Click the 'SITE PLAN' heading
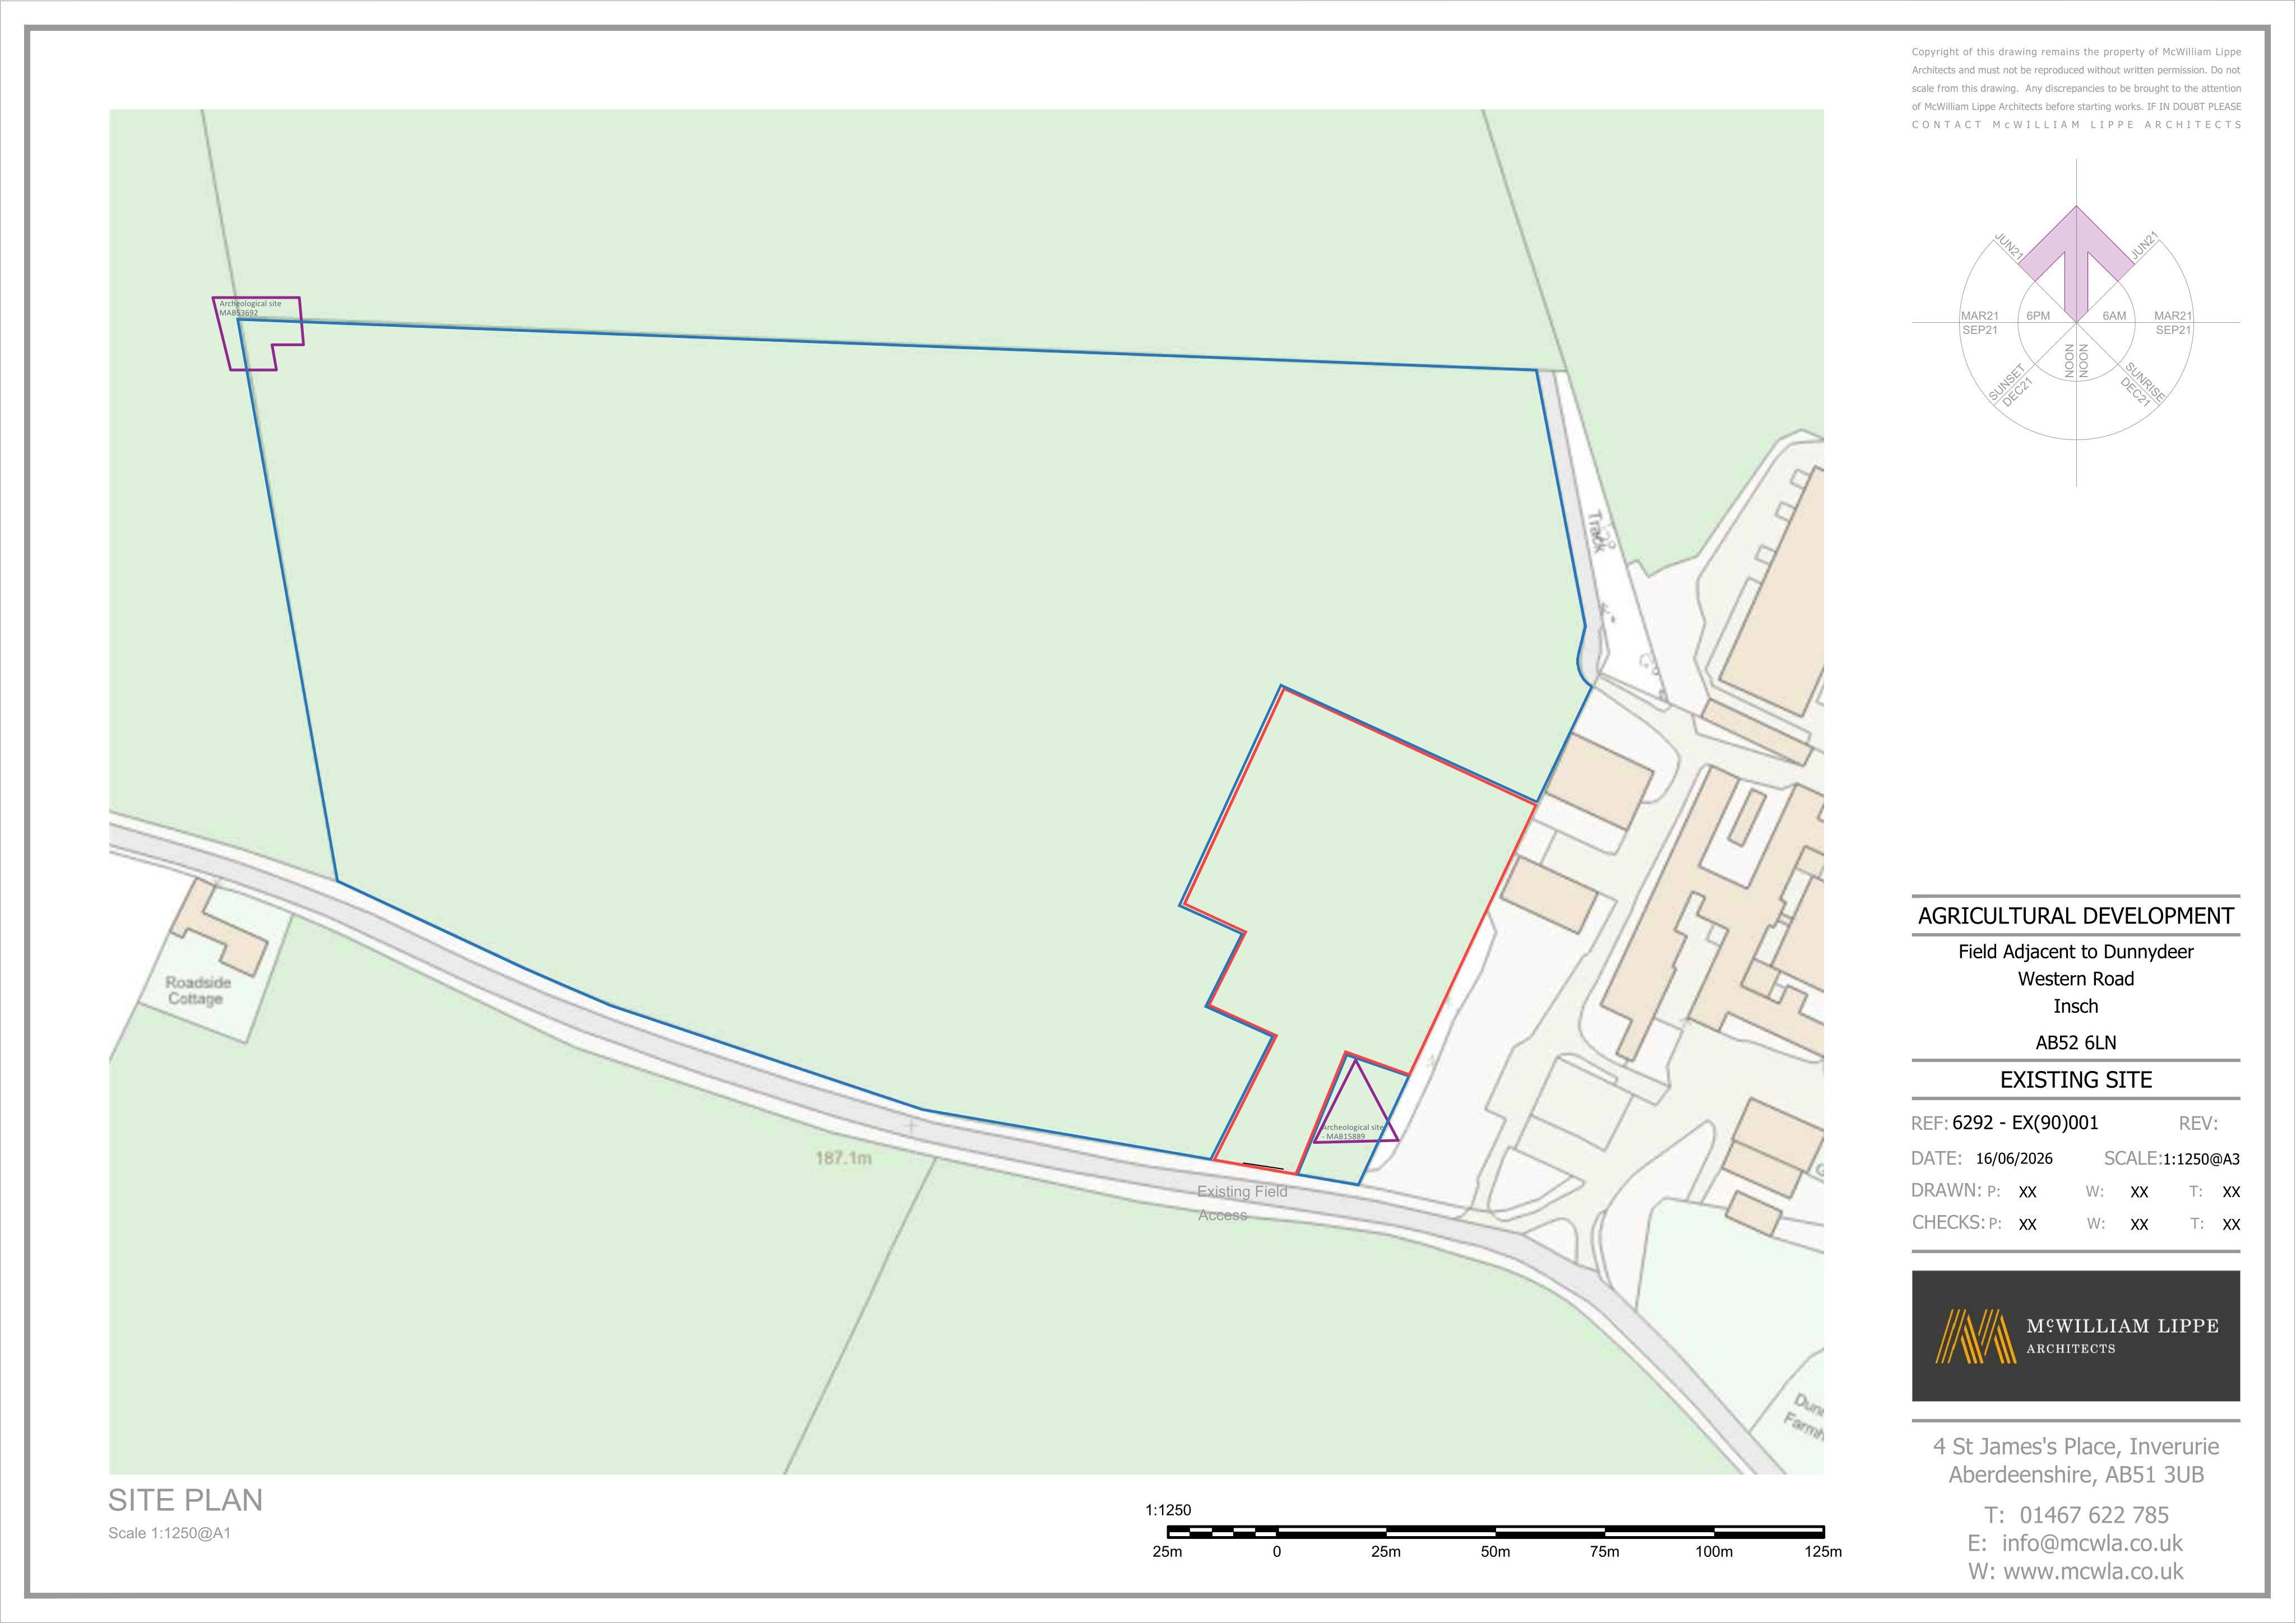 tap(185, 1500)
